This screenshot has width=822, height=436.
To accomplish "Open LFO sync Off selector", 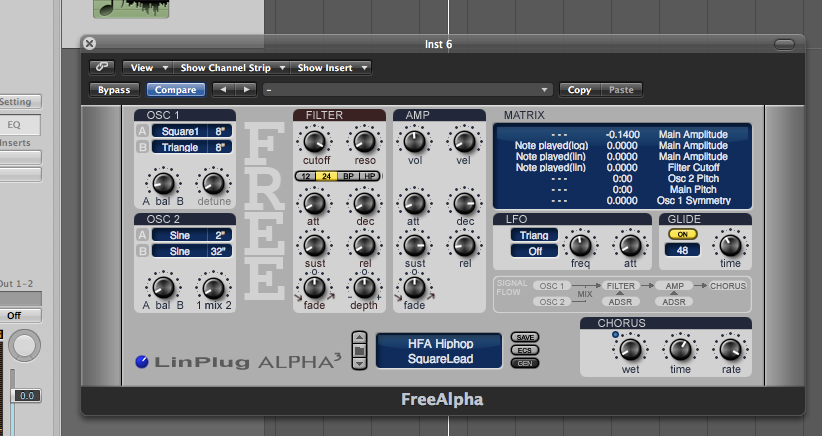I will tap(534, 251).
